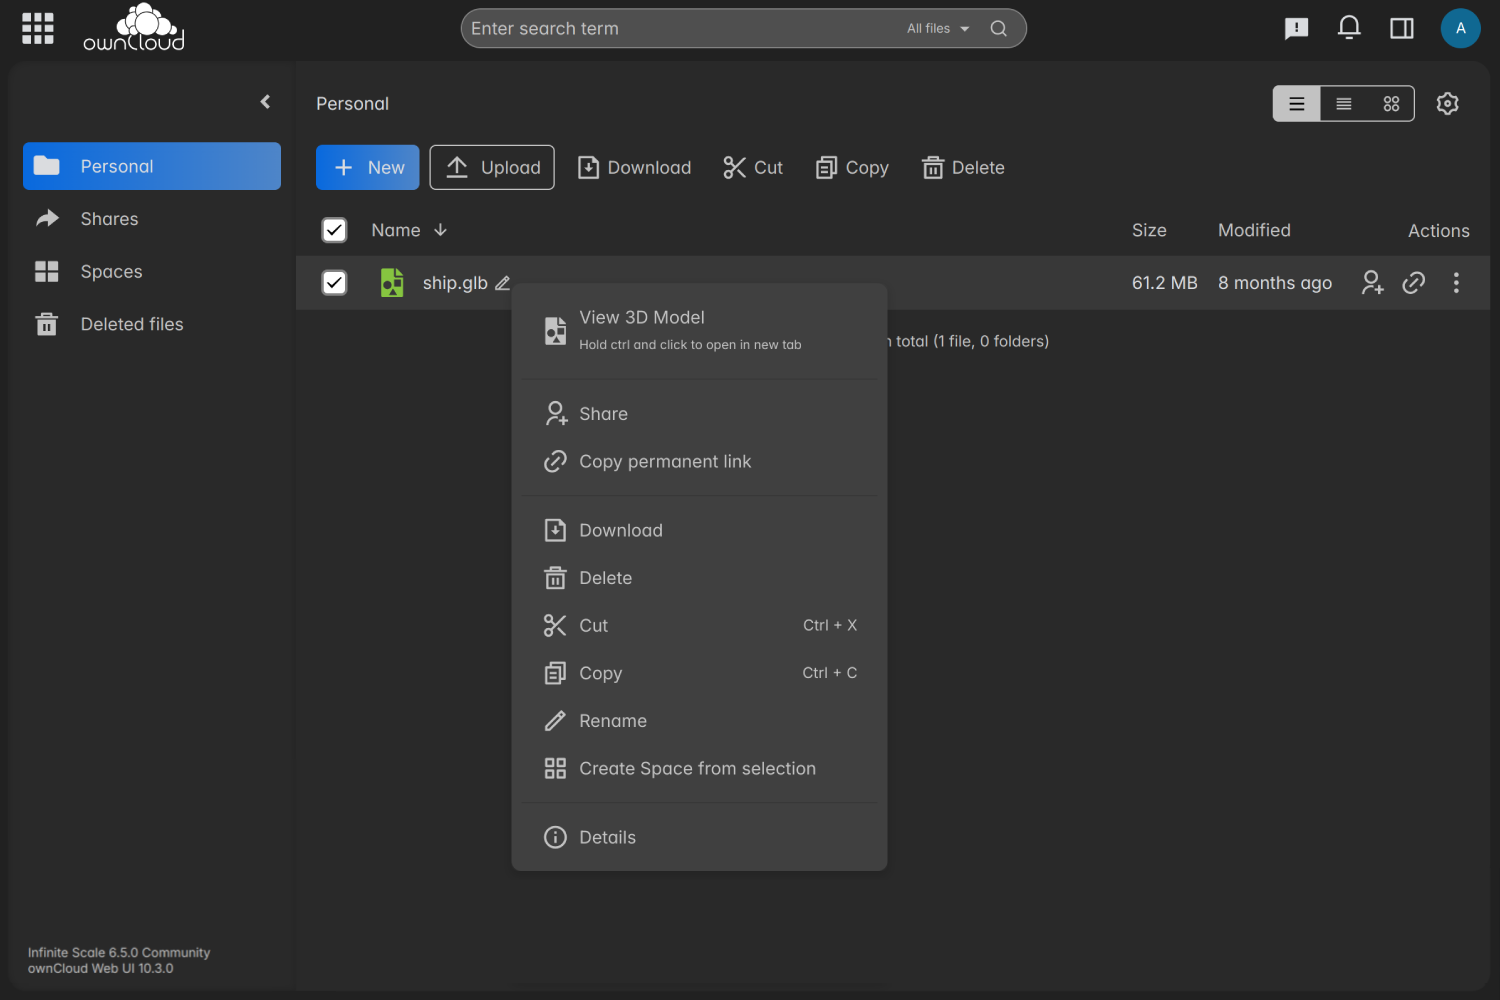The width and height of the screenshot is (1500, 1000).
Task: Click share people icon in ship.glb row
Action: click(1372, 283)
